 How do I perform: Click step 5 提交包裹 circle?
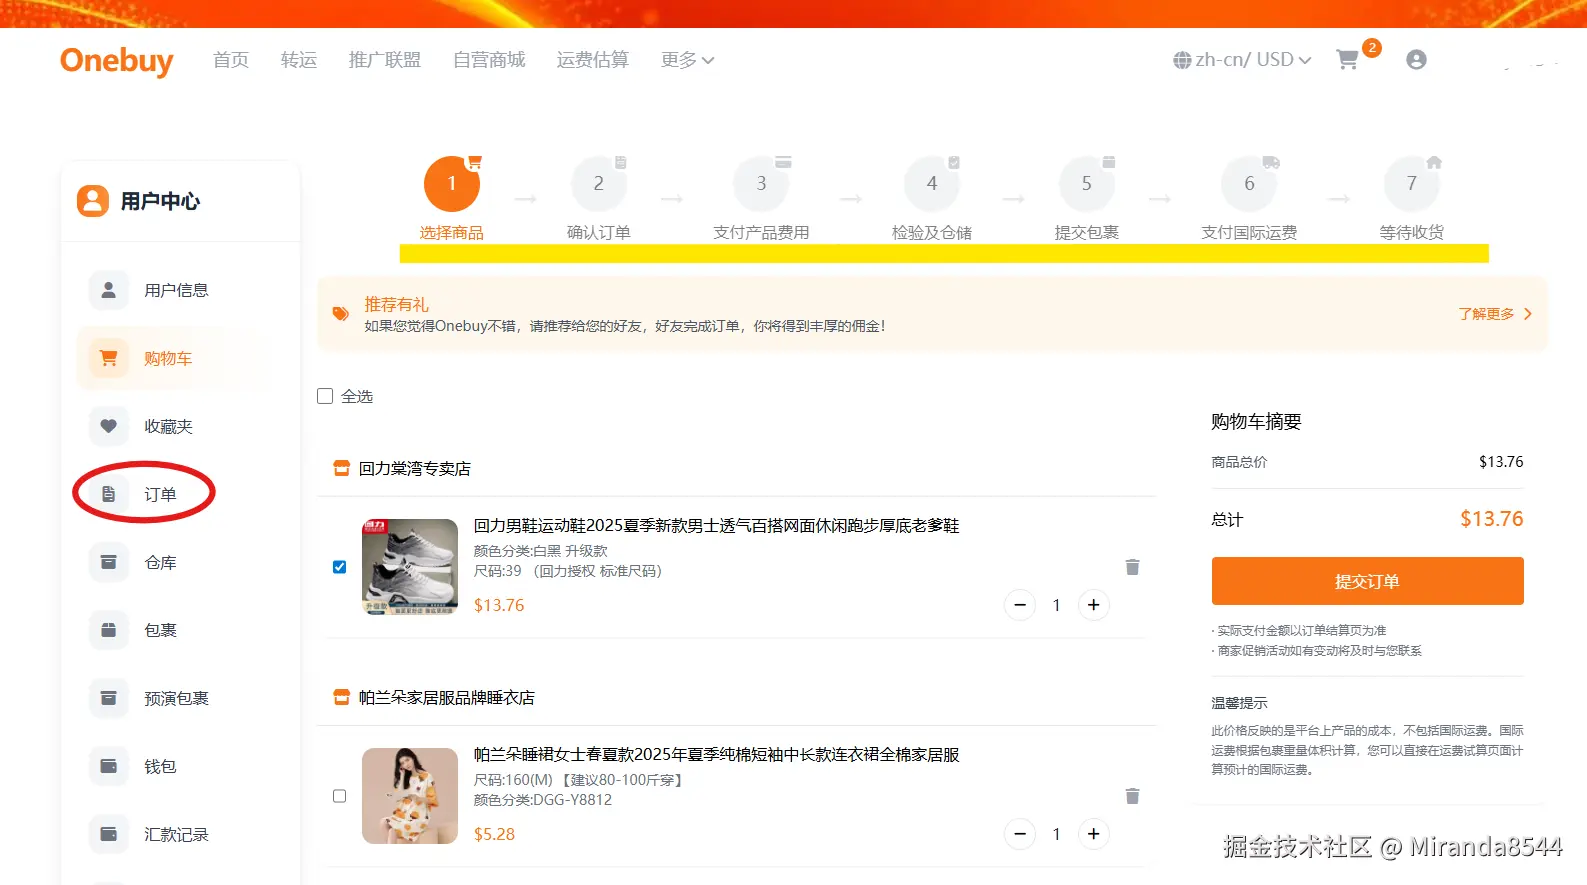coord(1087,184)
